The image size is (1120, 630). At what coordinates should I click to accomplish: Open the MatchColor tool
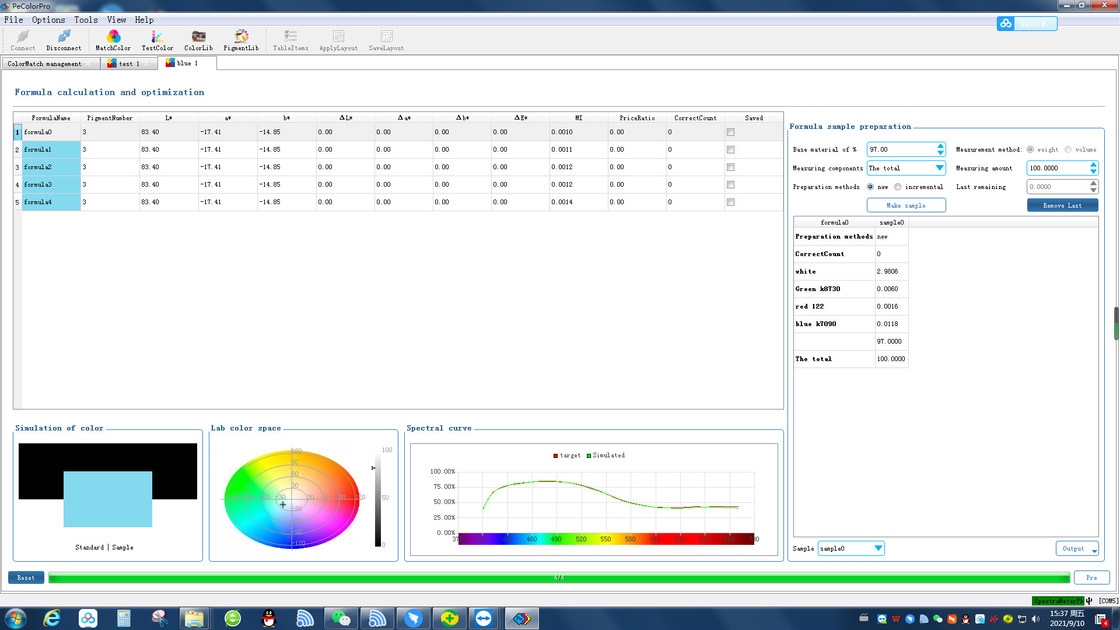click(x=113, y=40)
